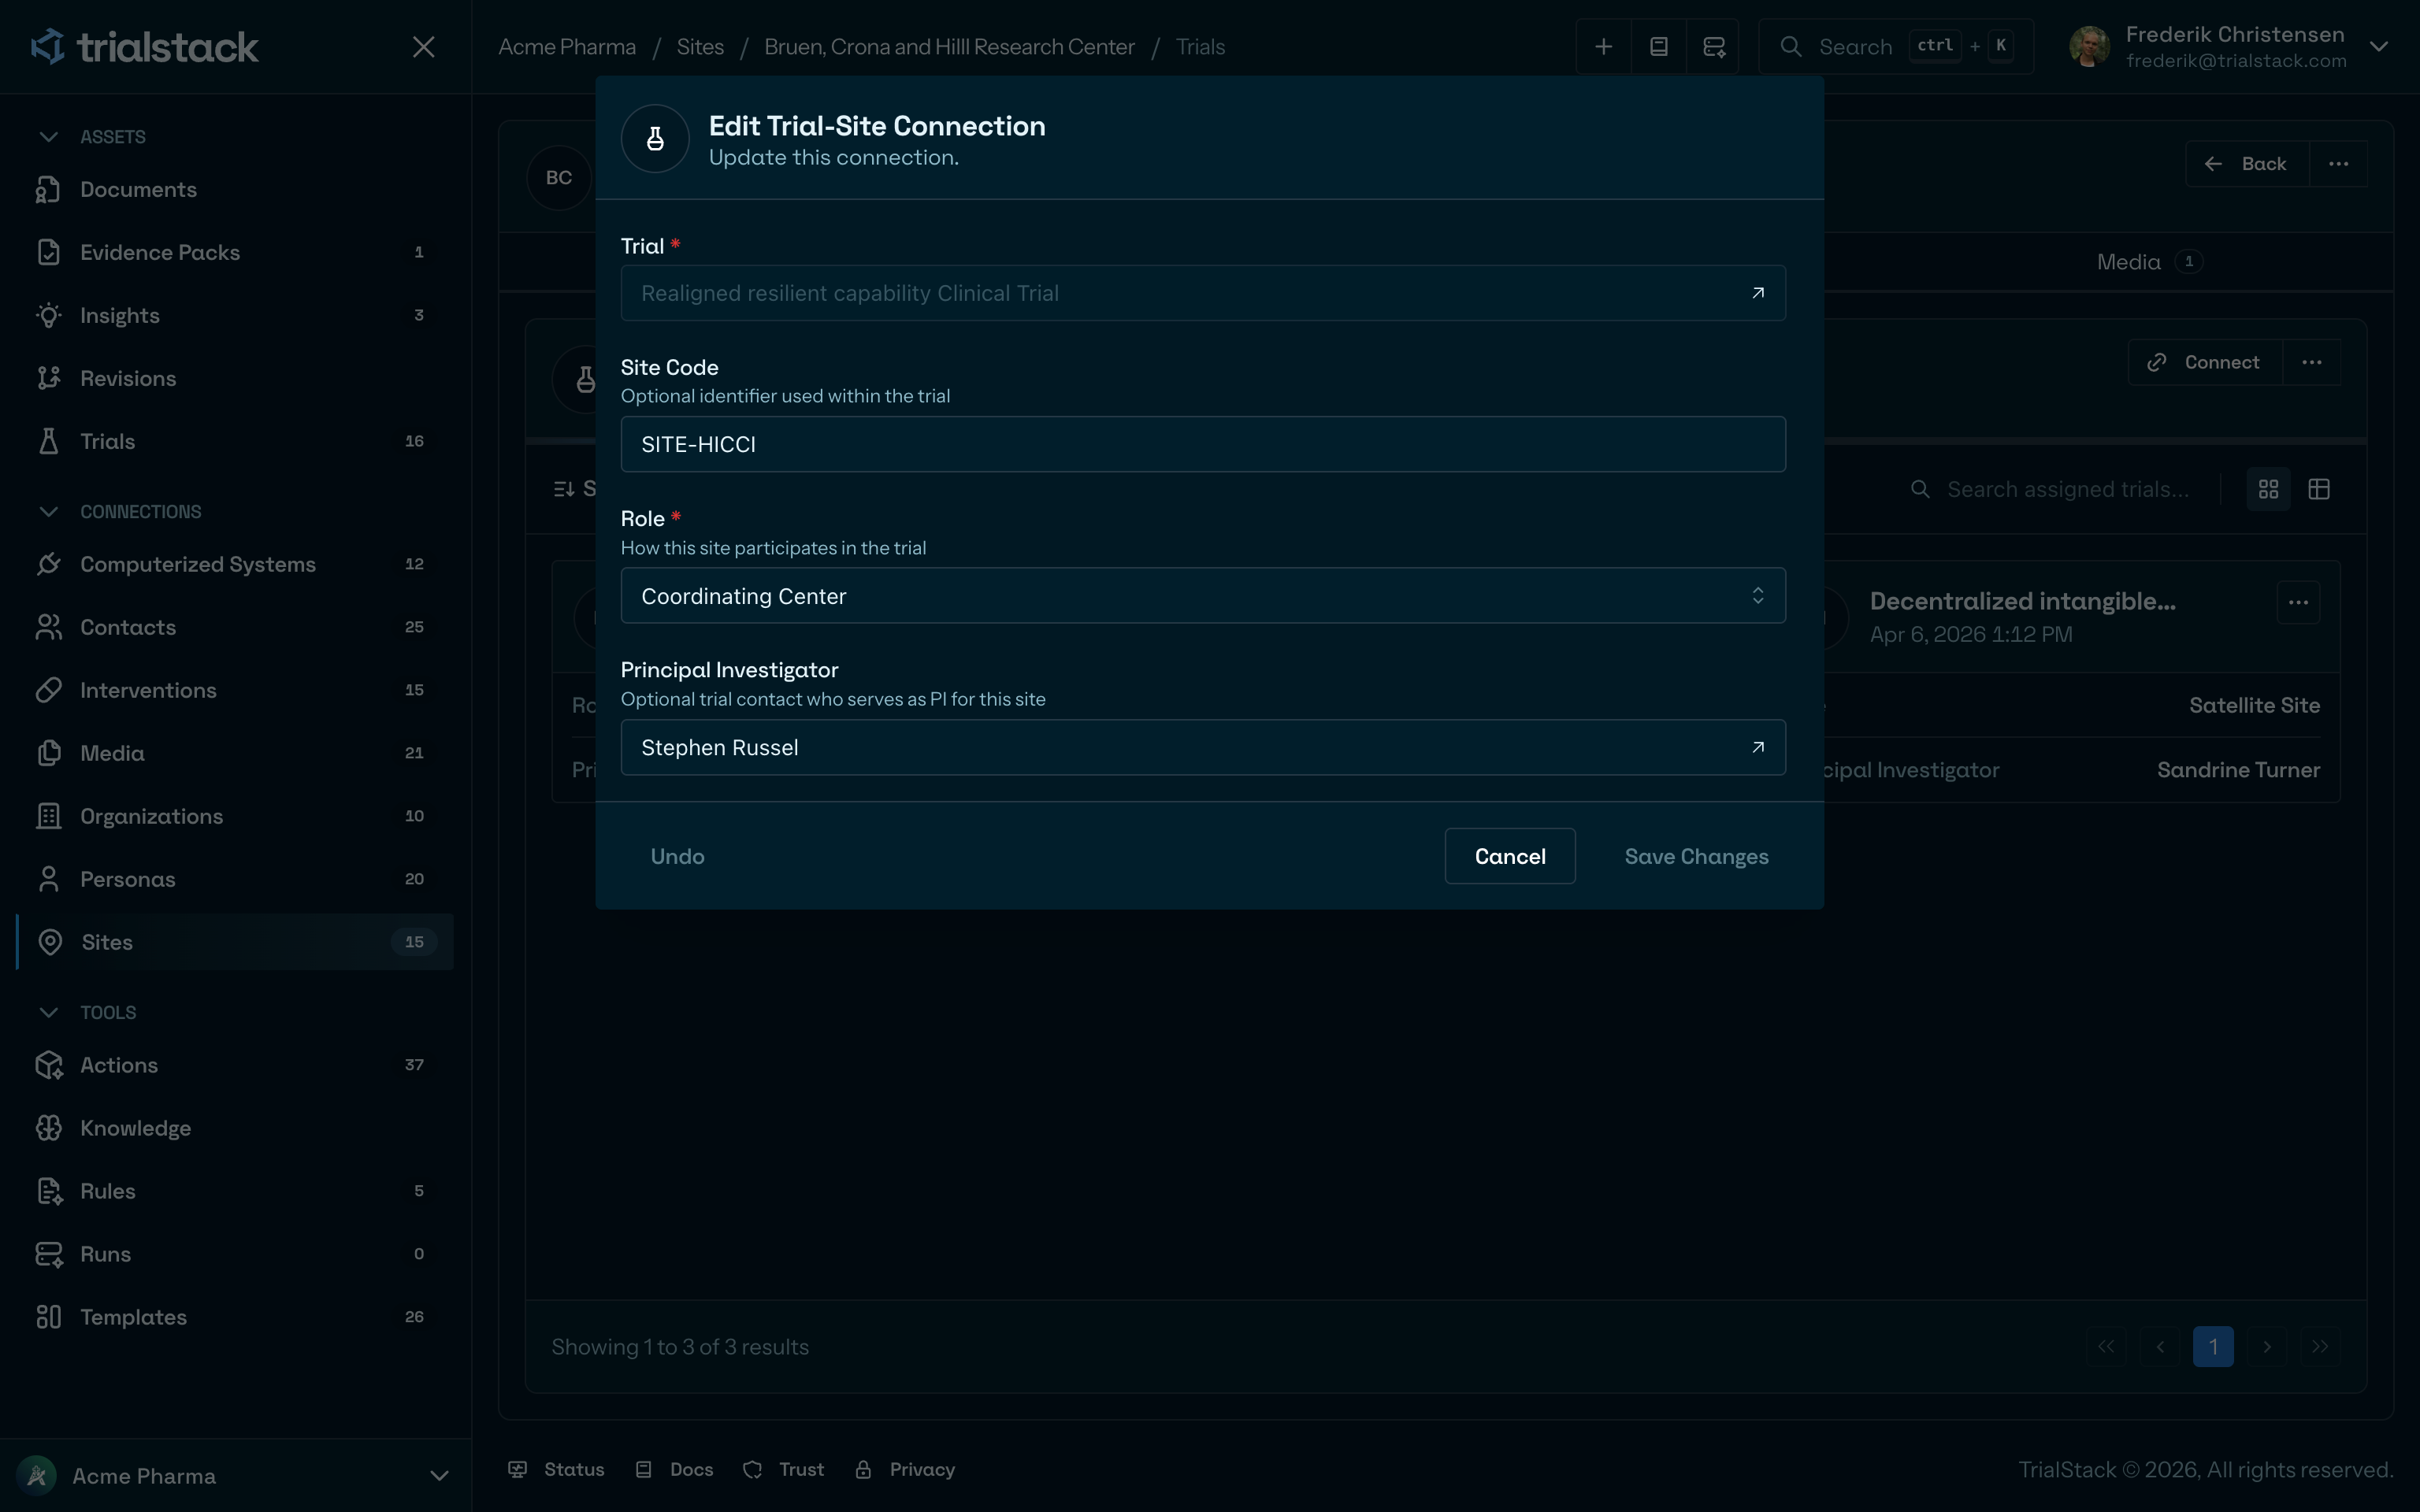Click Cancel in the edit dialog
This screenshot has width=2420, height=1512.
pos(1510,856)
